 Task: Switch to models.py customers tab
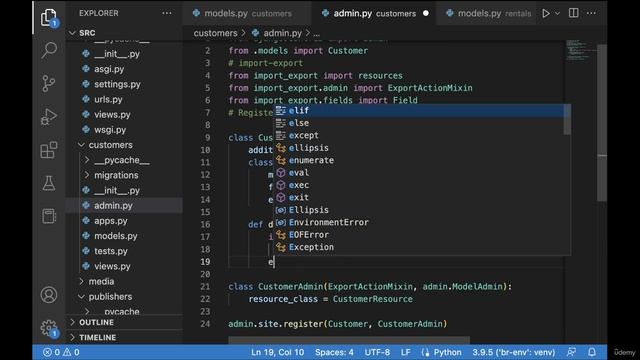(247, 13)
